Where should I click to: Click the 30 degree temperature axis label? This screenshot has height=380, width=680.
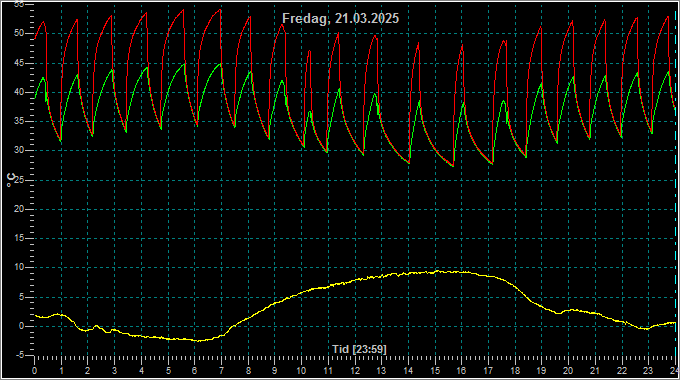pos(19,151)
